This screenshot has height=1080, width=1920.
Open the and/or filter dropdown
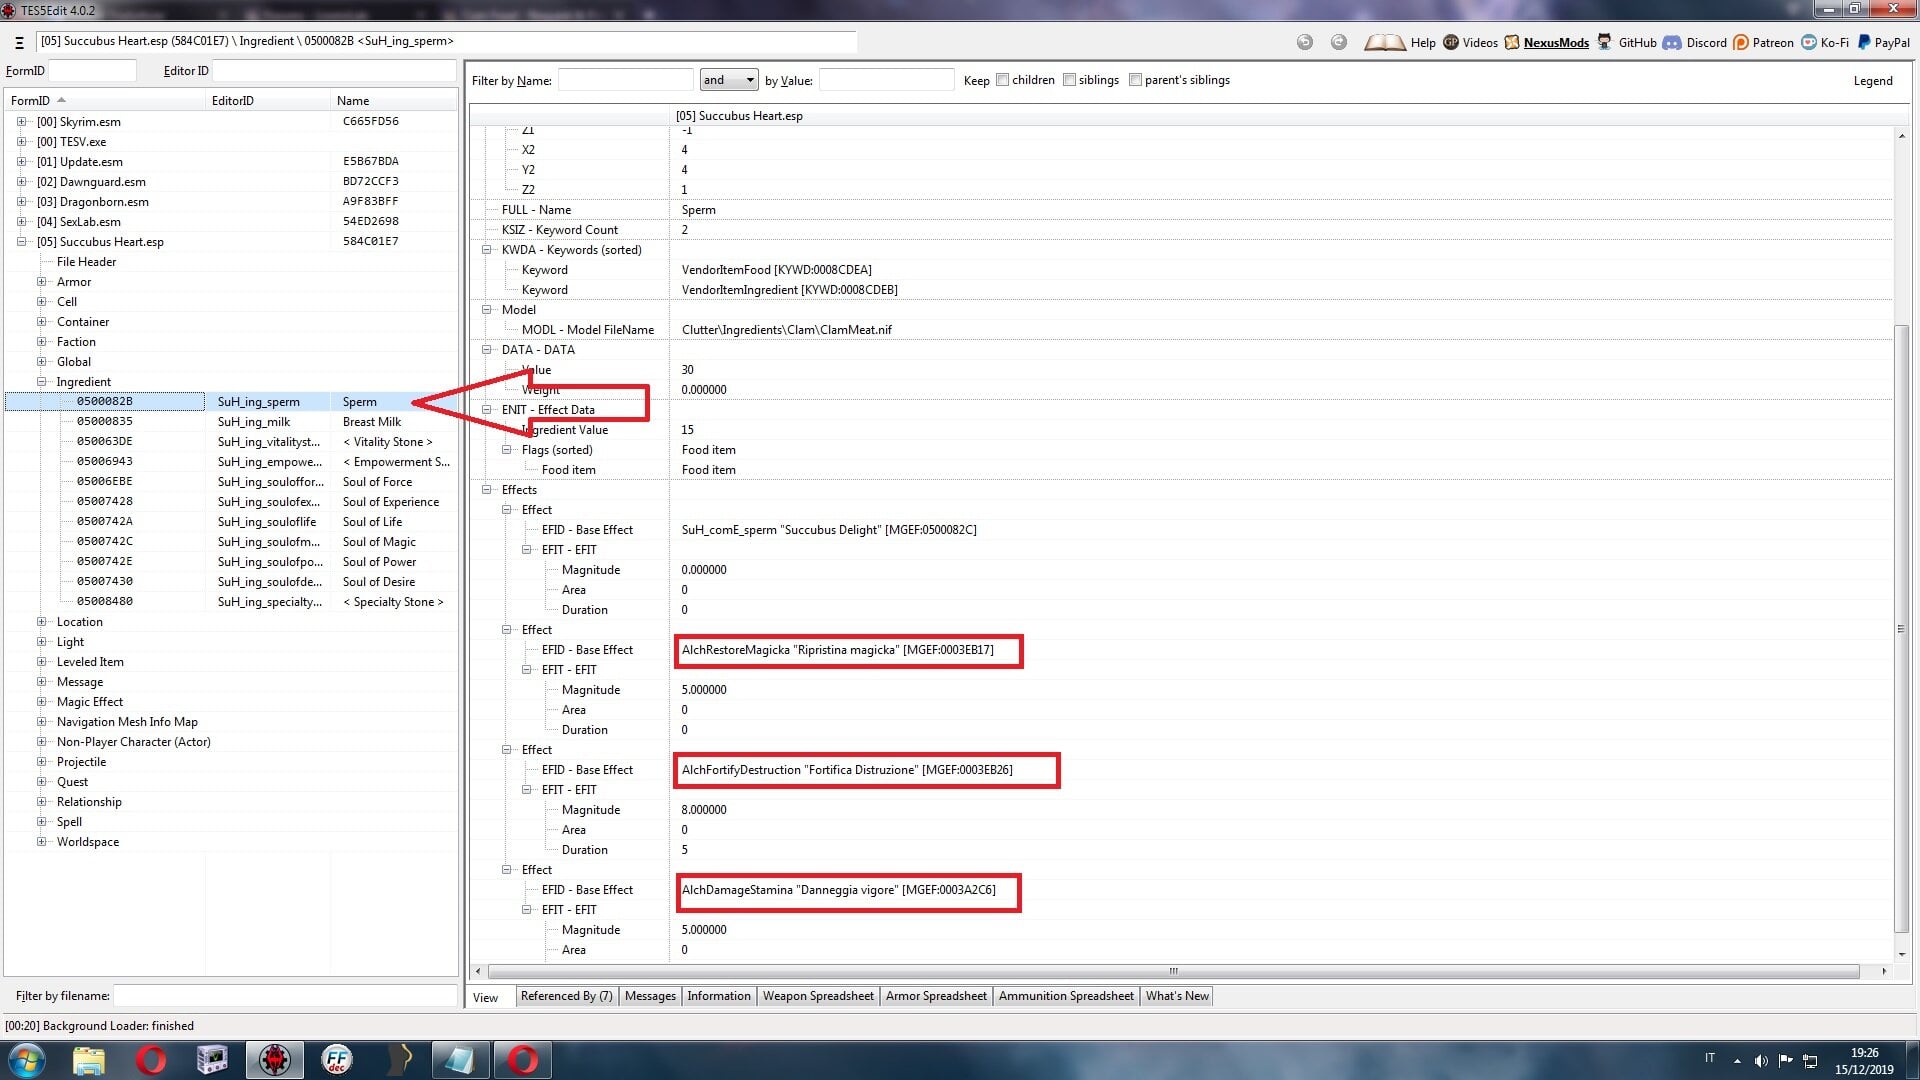(729, 80)
